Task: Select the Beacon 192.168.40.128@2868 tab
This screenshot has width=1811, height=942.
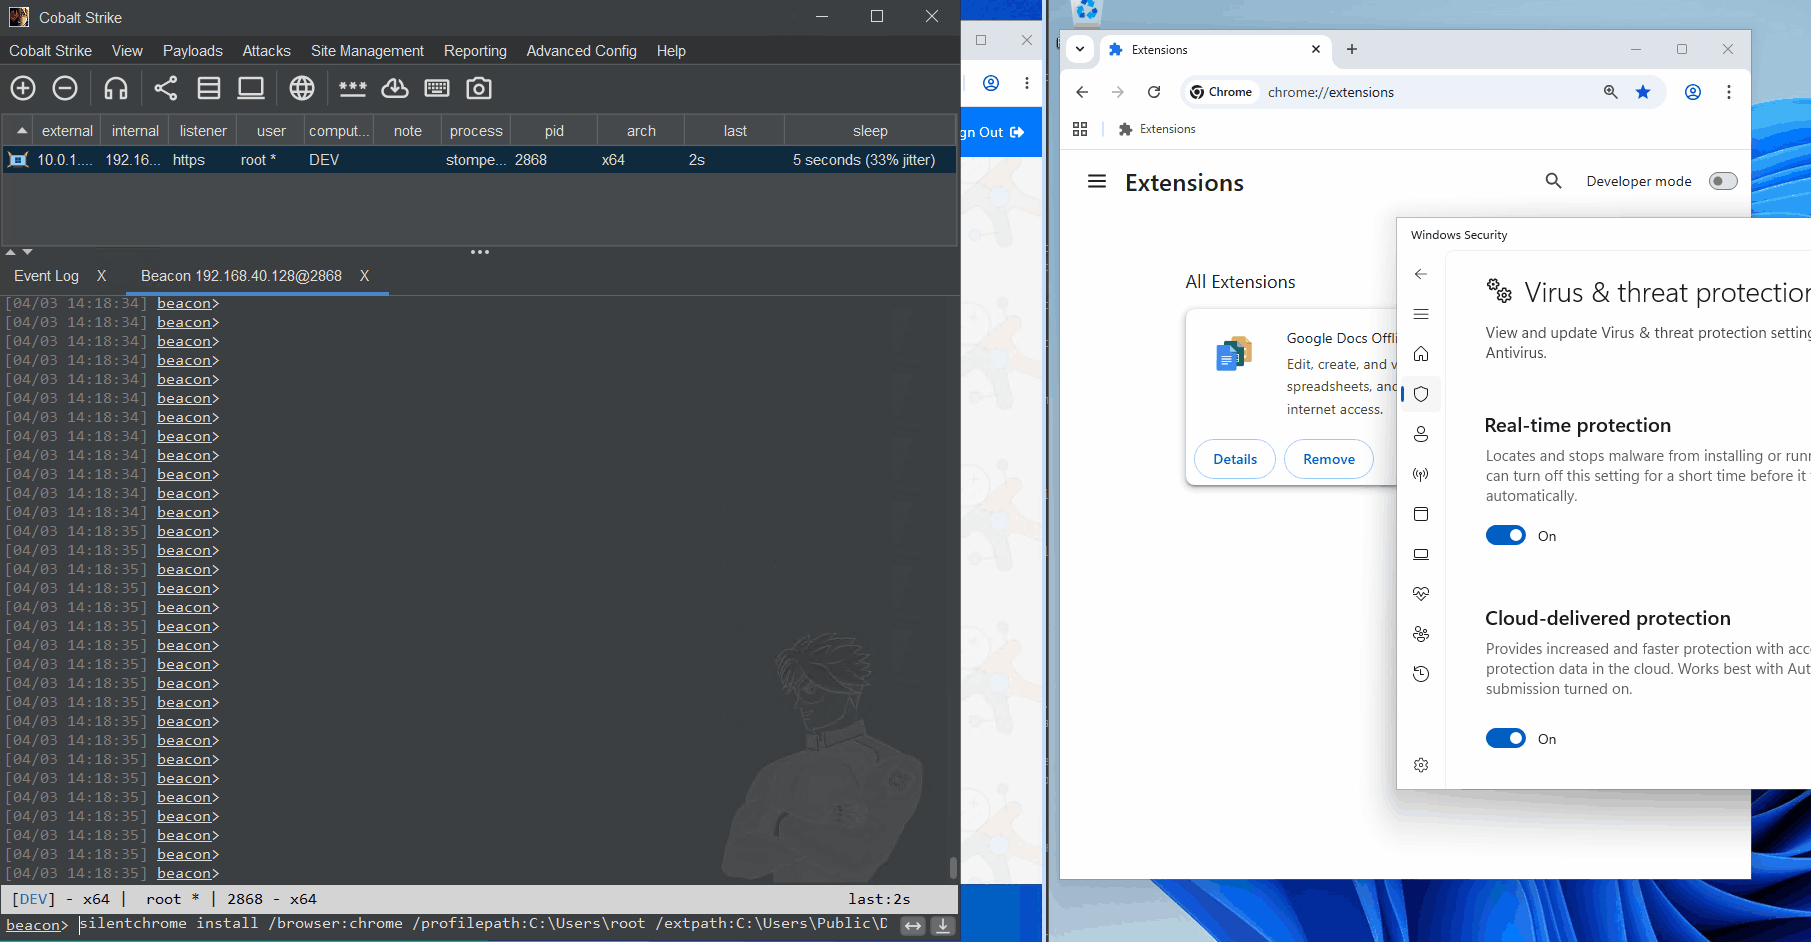Action: 241,276
